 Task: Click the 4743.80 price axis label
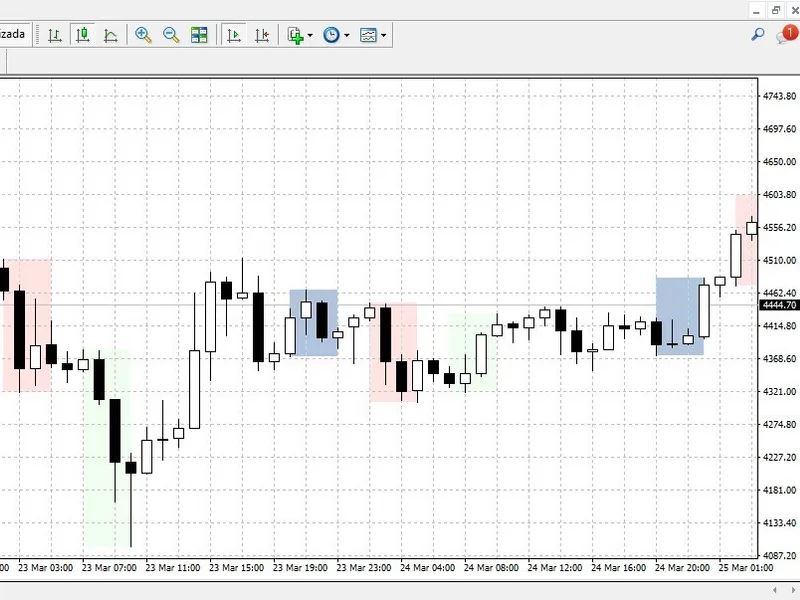779,96
